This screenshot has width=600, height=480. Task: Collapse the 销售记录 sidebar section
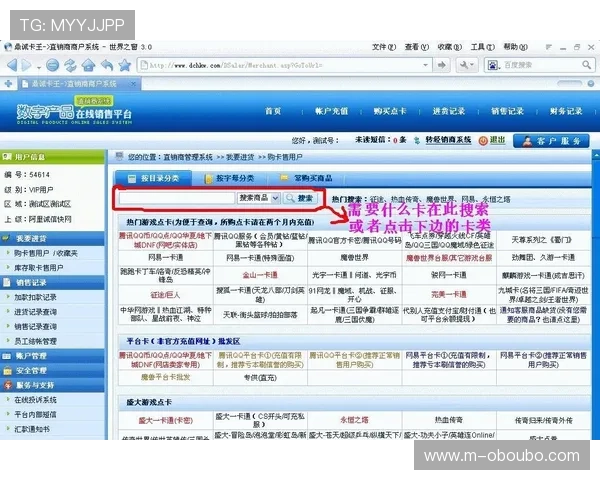point(52,282)
